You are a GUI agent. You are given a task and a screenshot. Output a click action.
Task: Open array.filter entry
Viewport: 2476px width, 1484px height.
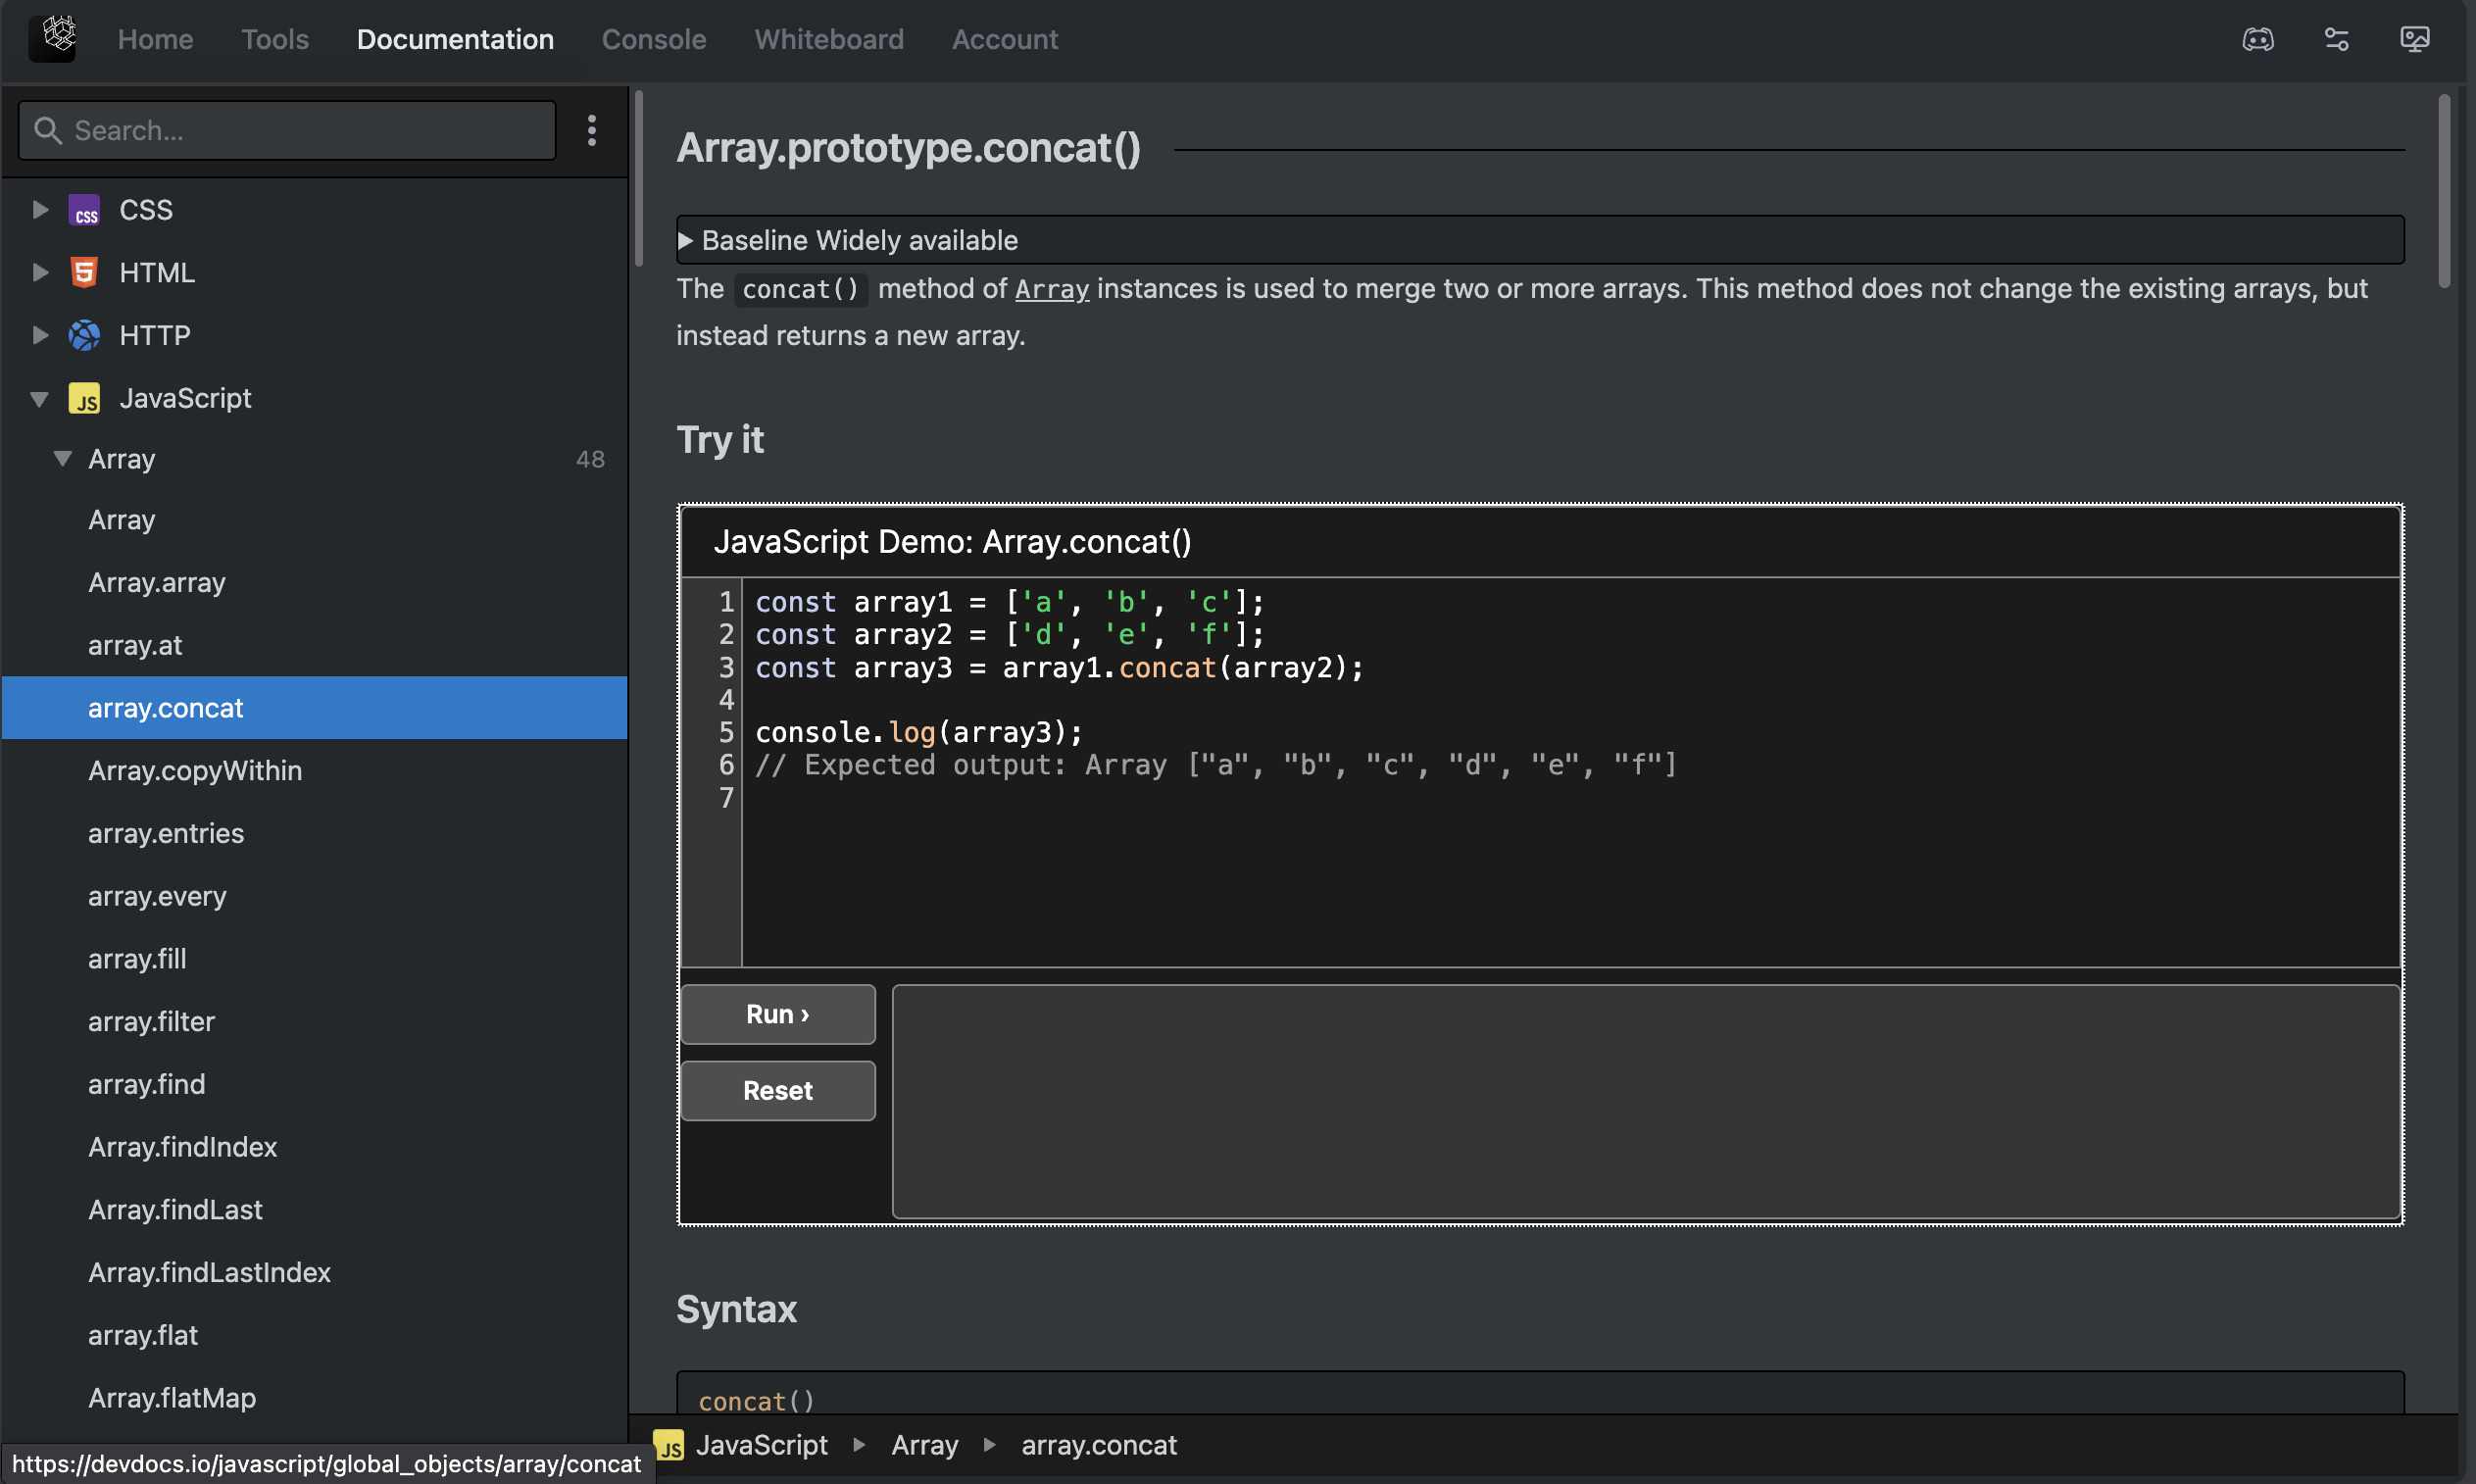coord(151,1022)
